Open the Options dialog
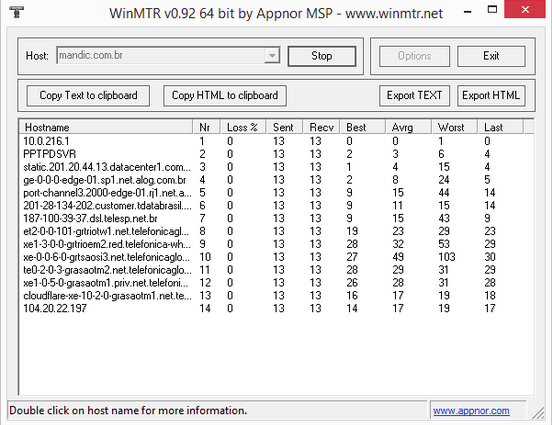This screenshot has width=552, height=425. (414, 56)
